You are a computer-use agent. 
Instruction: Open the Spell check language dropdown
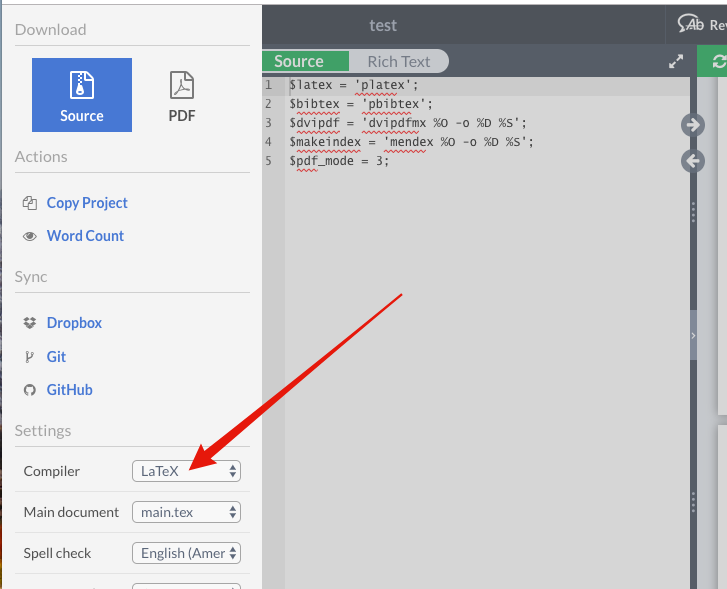pos(186,553)
